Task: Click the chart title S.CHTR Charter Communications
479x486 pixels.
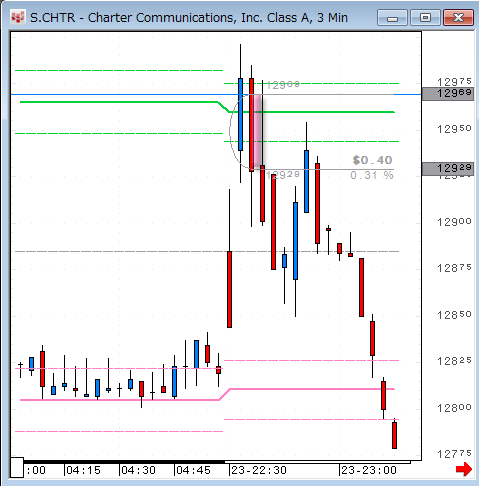Action: tap(189, 18)
